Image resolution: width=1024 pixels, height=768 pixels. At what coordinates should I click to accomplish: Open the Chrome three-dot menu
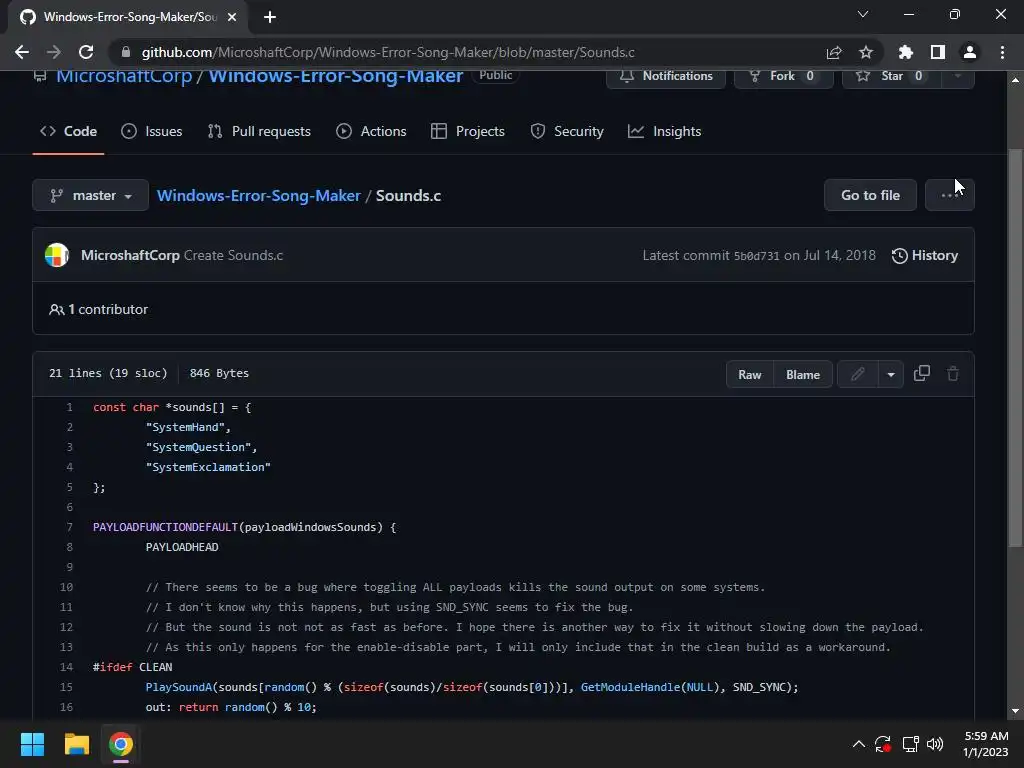[x=1002, y=52]
